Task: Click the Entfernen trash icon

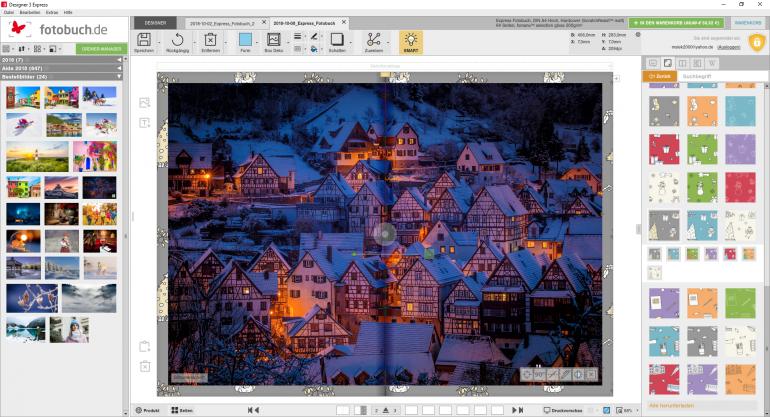Action: point(210,40)
